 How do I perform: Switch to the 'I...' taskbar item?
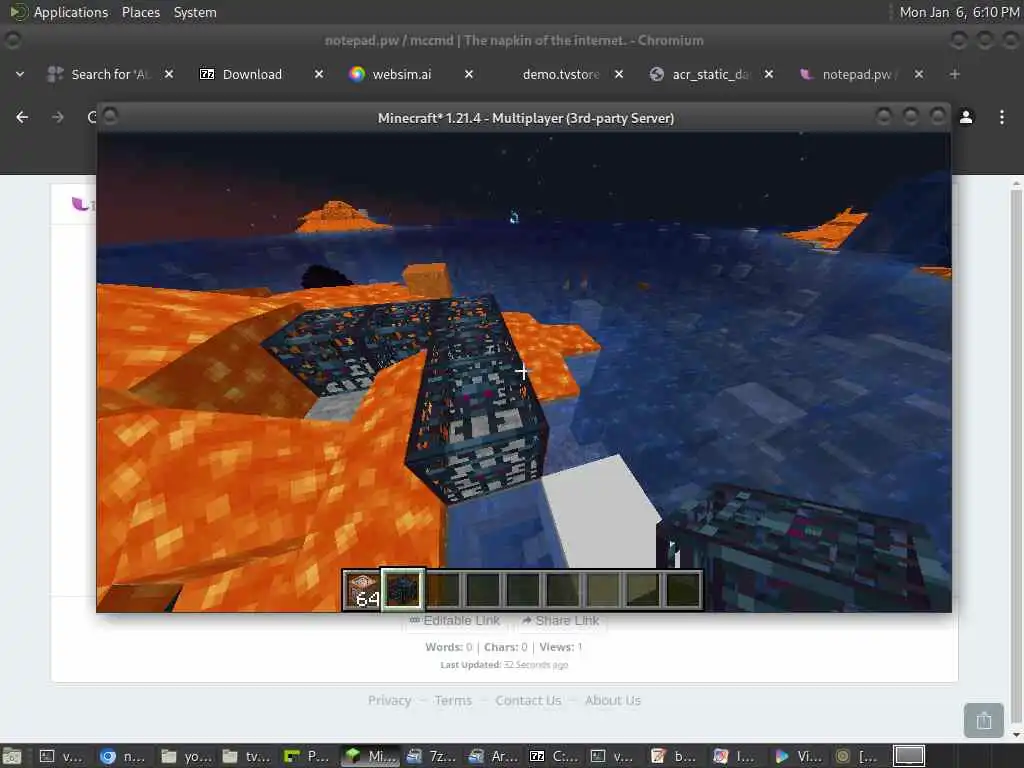(737, 756)
